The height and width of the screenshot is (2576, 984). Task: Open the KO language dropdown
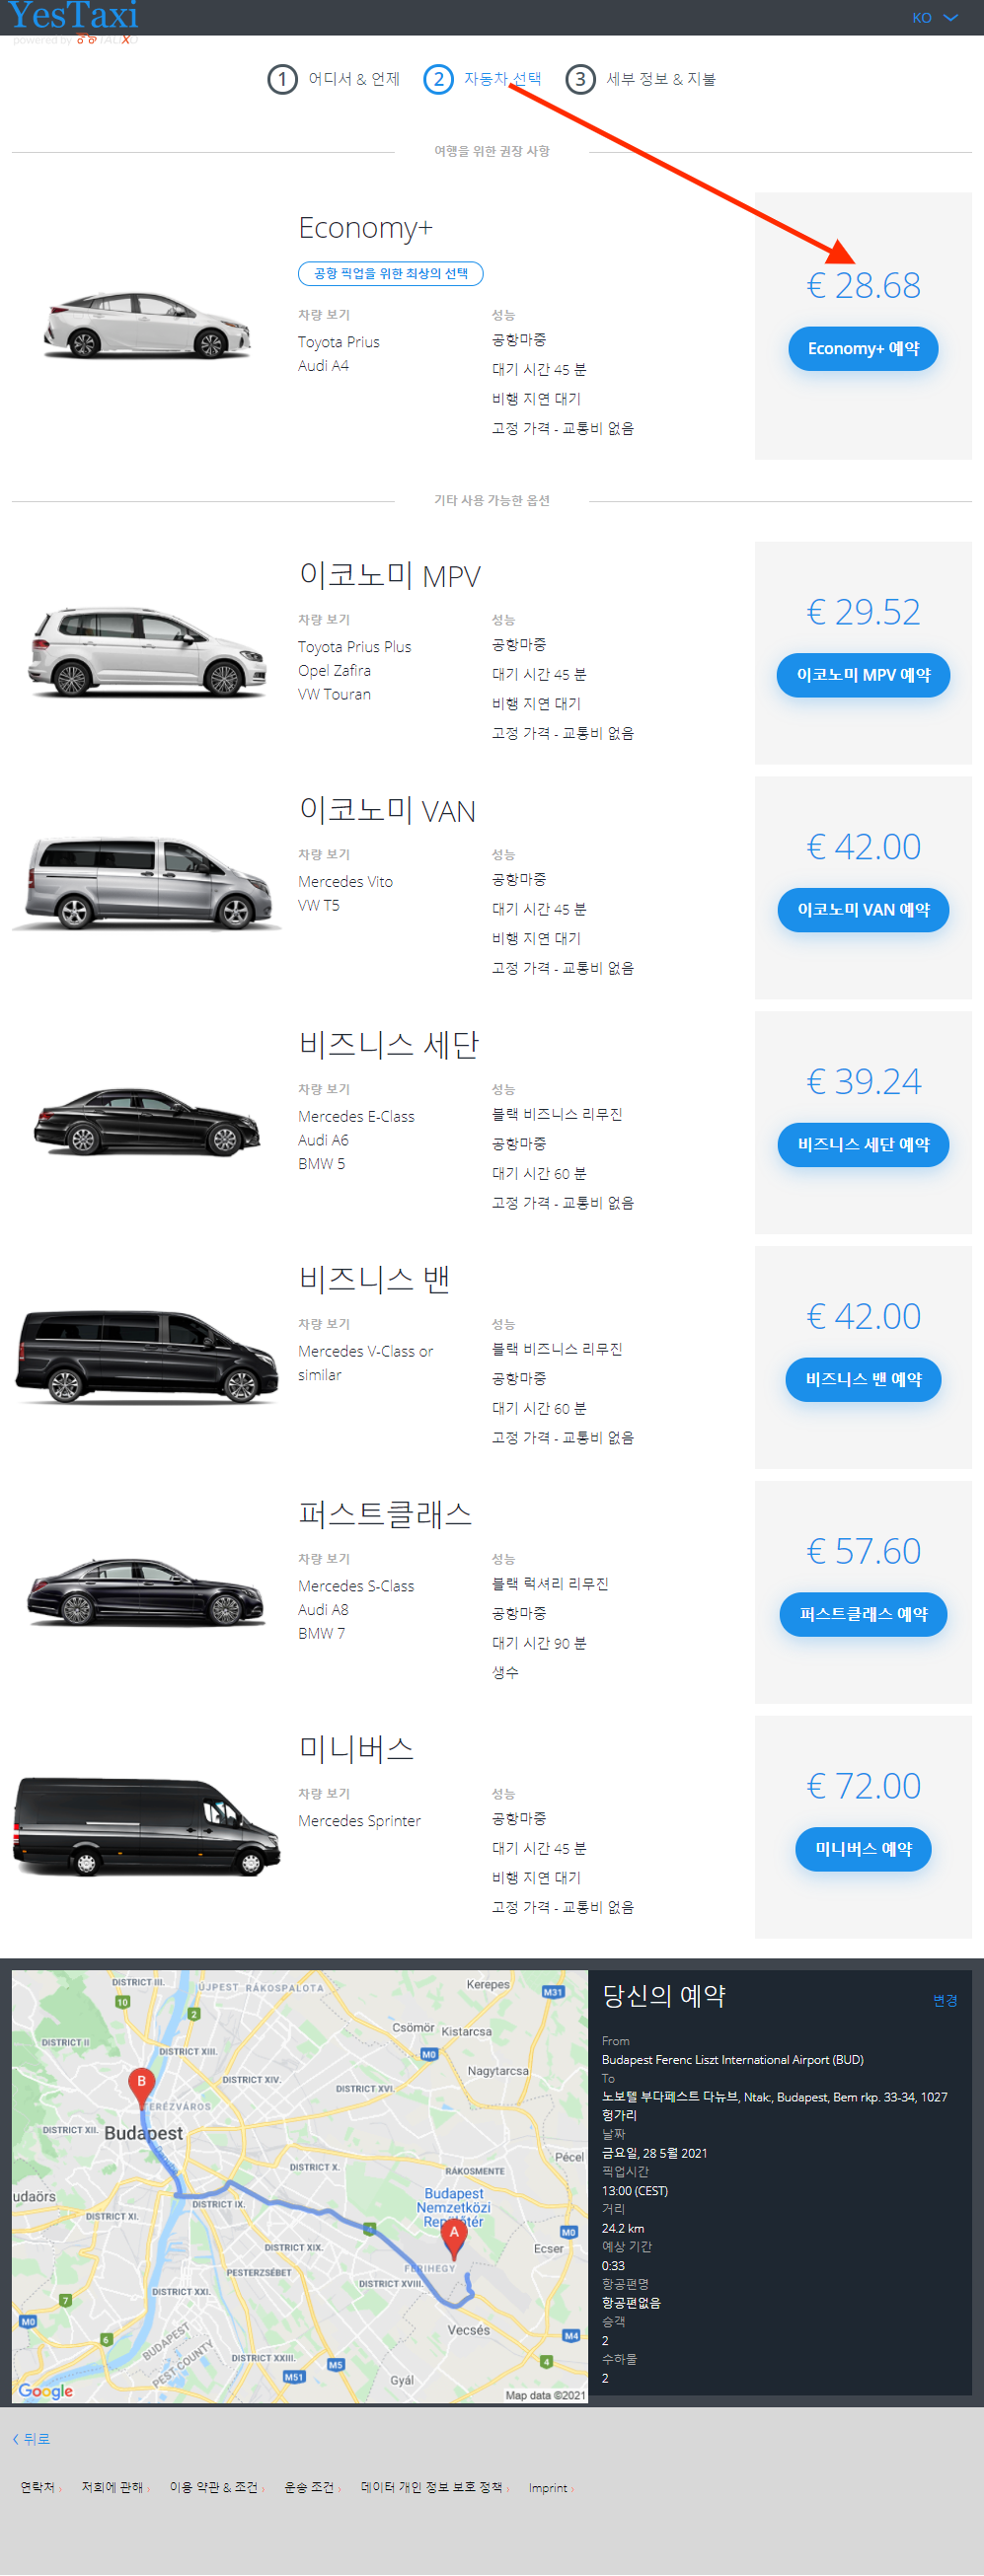point(934,18)
